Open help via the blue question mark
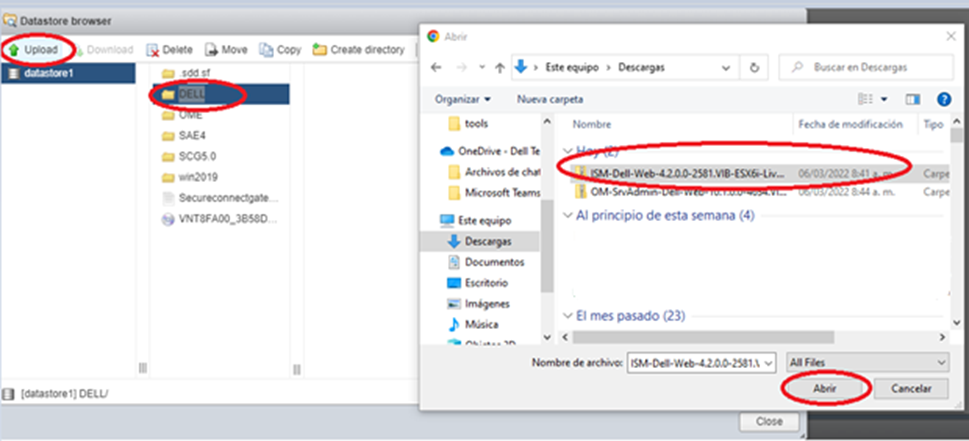Screen dimensions: 969x441 [x=944, y=99]
